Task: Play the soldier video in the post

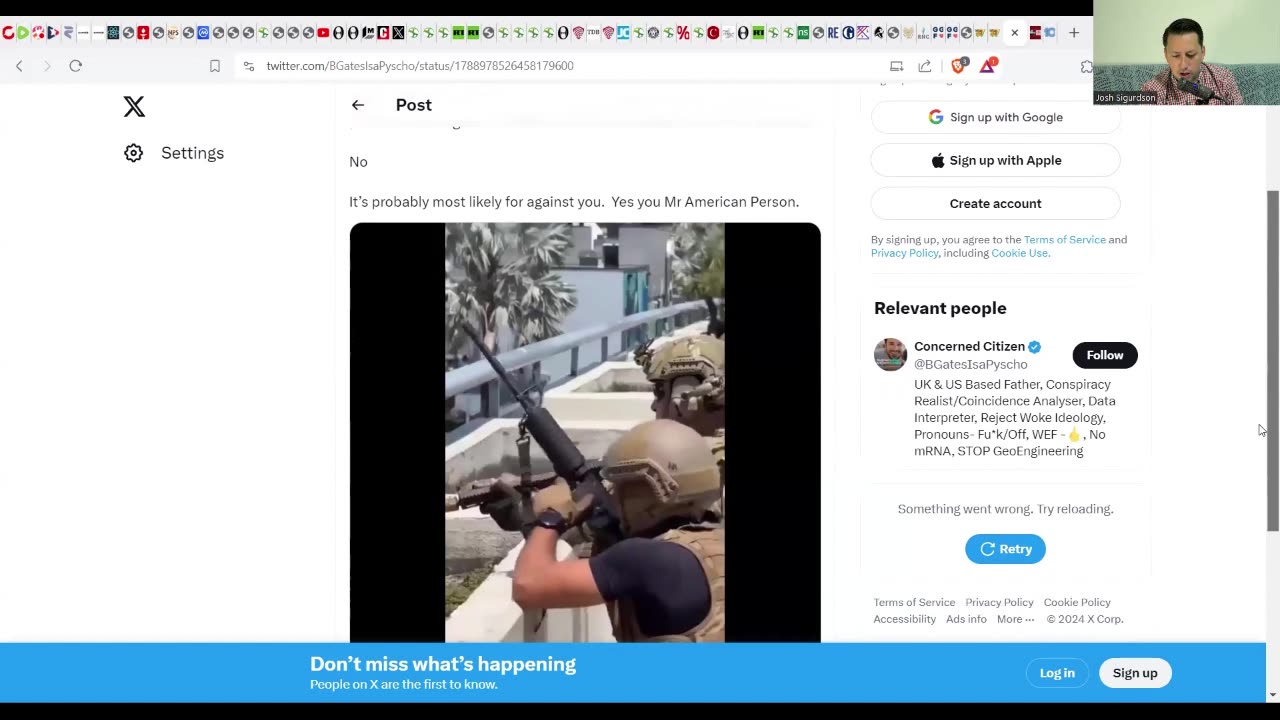Action: [x=585, y=432]
